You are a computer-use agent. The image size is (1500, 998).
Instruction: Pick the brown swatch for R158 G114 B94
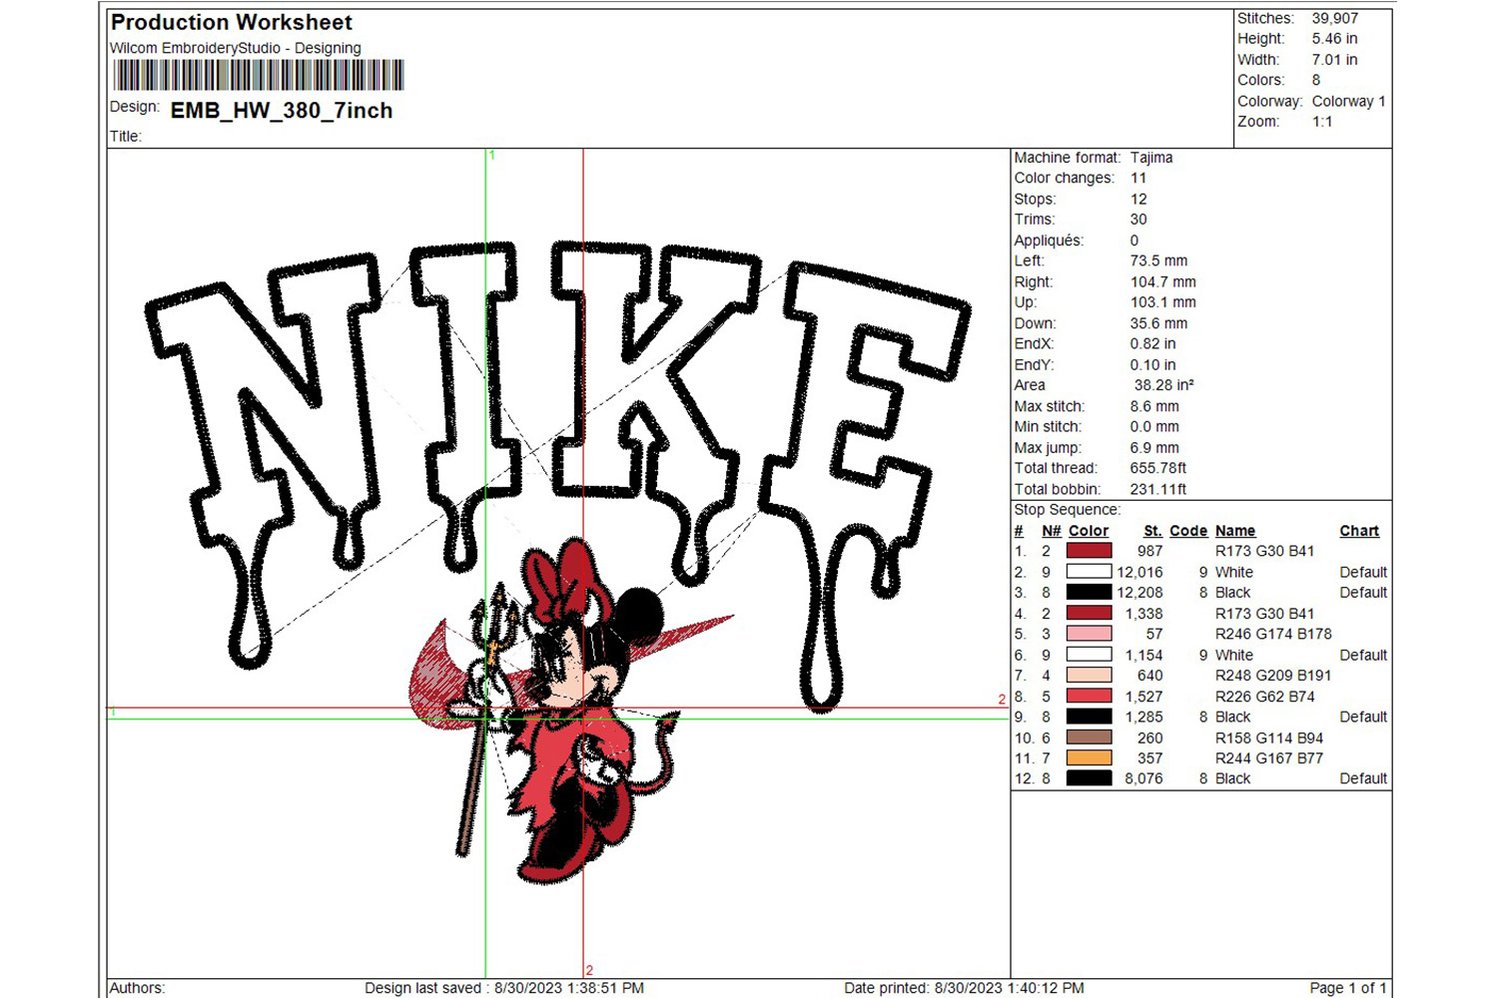(x=1089, y=738)
